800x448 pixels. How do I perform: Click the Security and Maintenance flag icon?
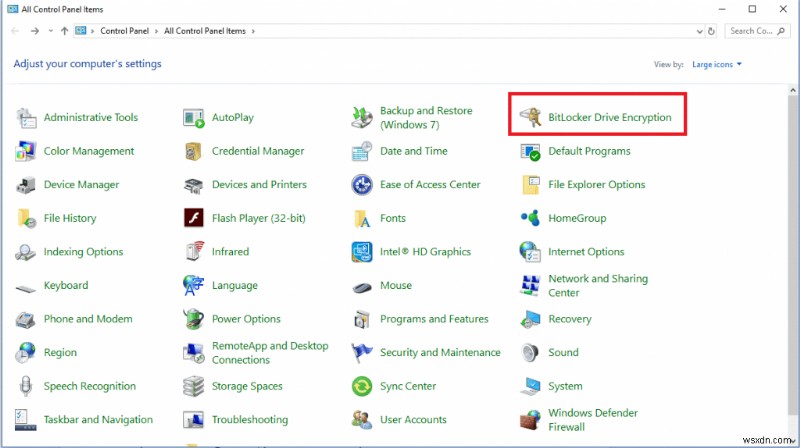(x=362, y=353)
